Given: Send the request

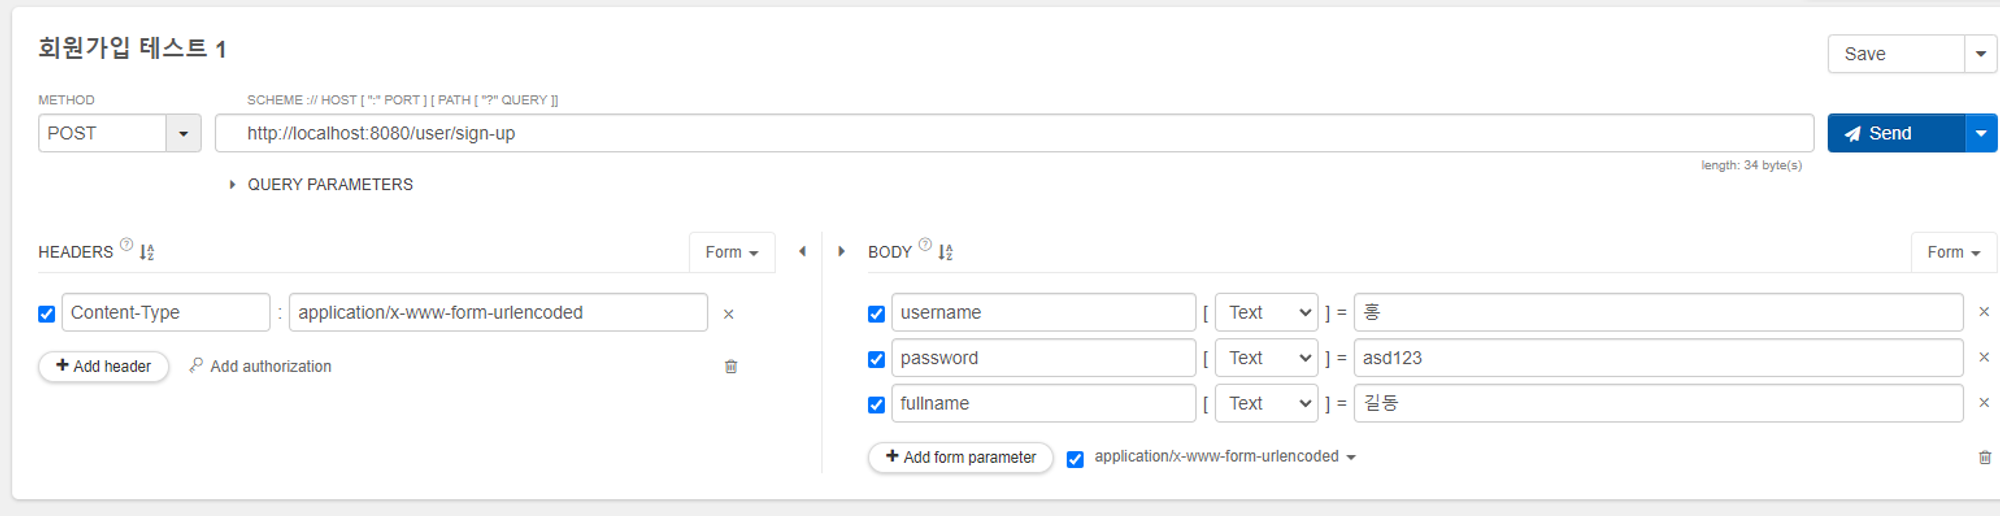Looking at the screenshot, I should click(1895, 133).
